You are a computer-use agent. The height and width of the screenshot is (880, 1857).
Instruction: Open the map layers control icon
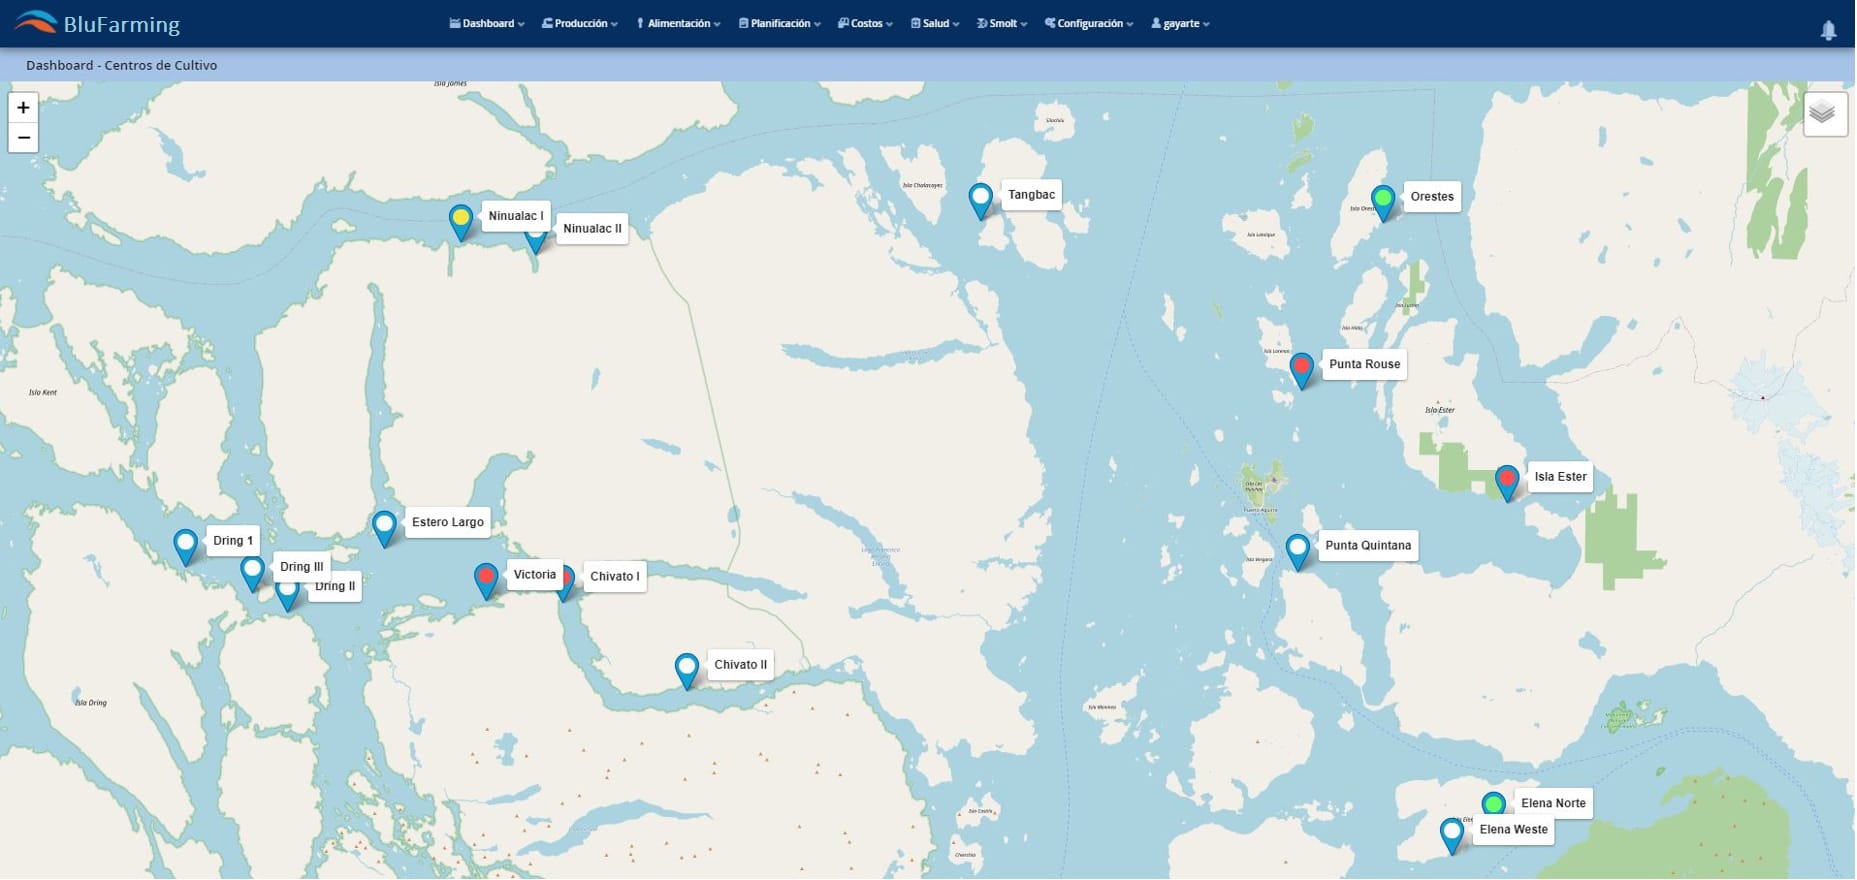coord(1823,113)
